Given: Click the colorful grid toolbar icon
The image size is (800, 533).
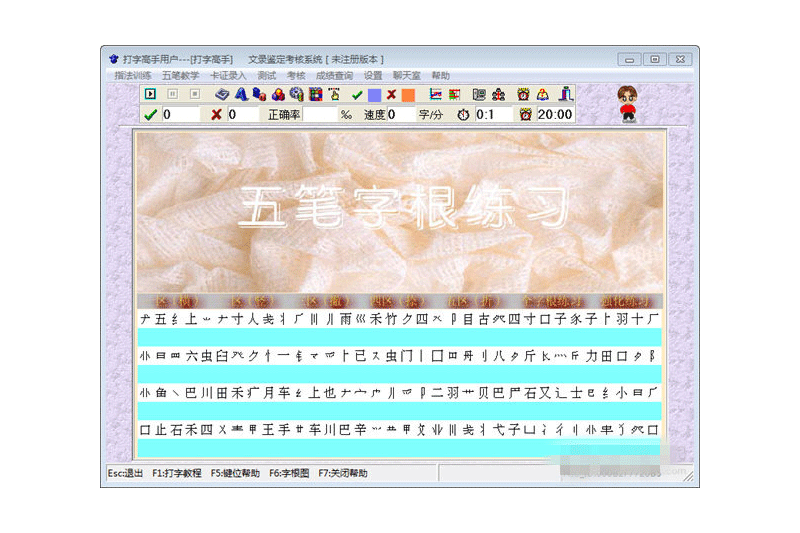Looking at the screenshot, I should point(315,94).
